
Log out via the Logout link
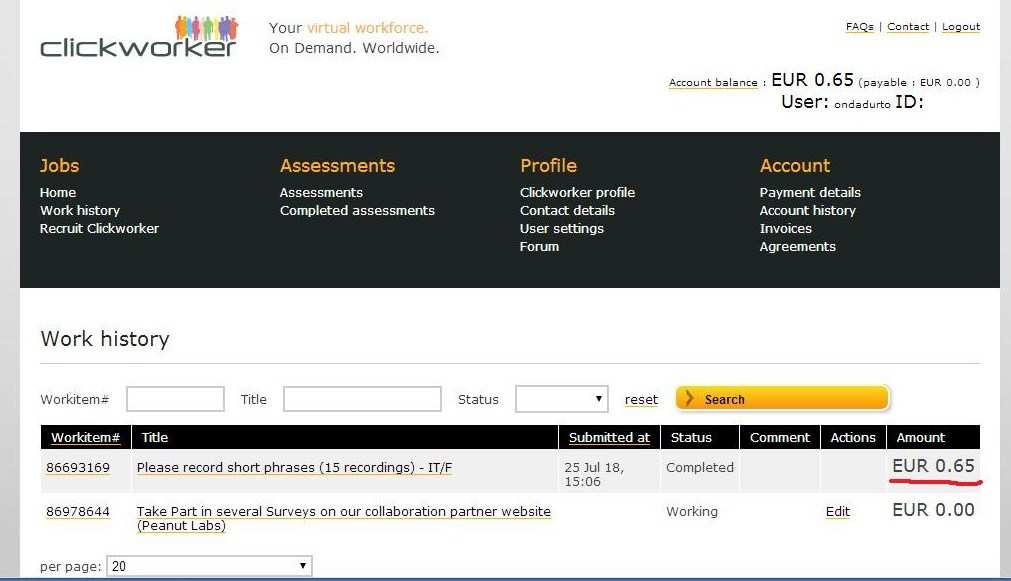click(x=961, y=26)
